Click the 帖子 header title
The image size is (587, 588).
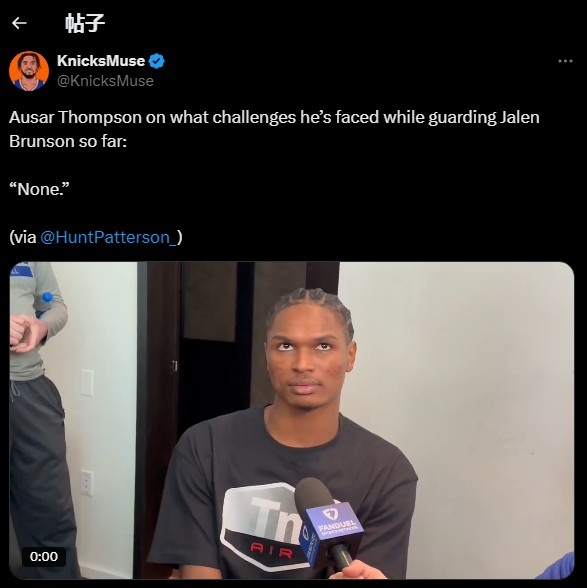tap(85, 23)
